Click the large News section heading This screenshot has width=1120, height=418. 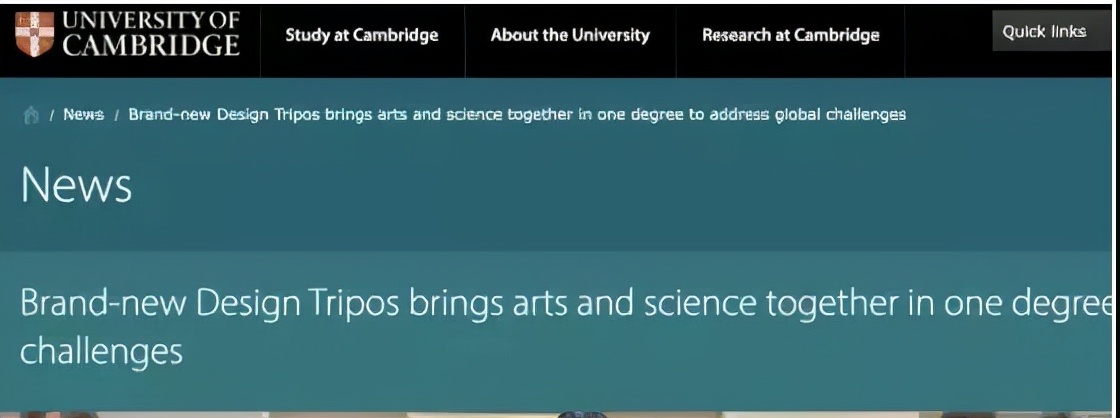point(76,185)
